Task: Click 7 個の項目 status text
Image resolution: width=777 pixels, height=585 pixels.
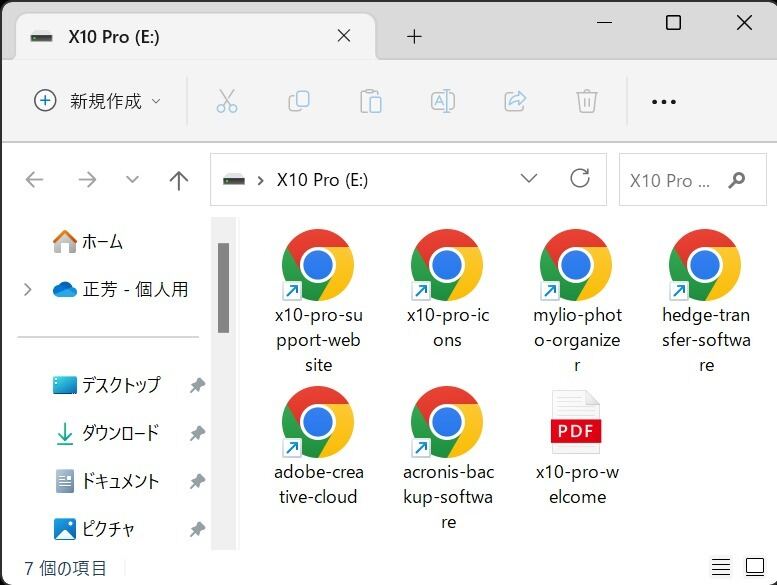Action: tap(65, 568)
